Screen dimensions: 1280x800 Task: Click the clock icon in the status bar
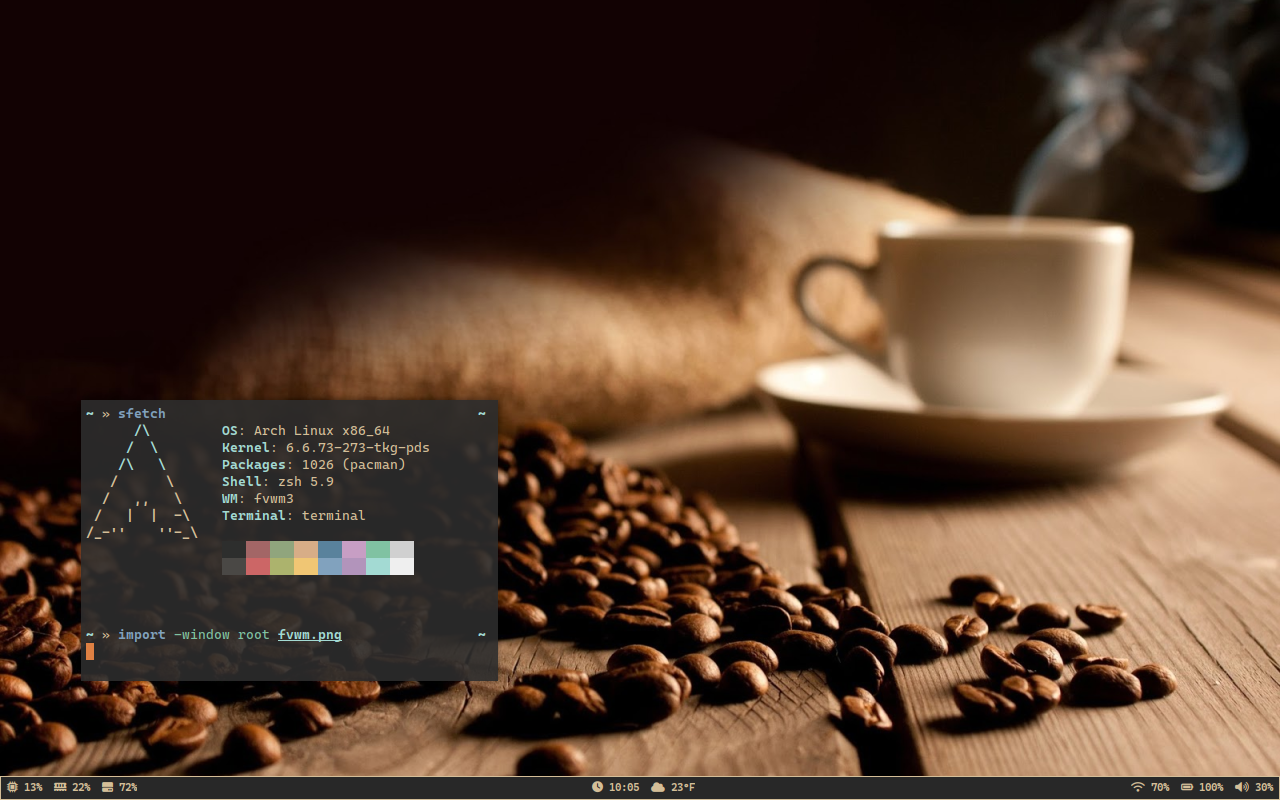click(598, 787)
